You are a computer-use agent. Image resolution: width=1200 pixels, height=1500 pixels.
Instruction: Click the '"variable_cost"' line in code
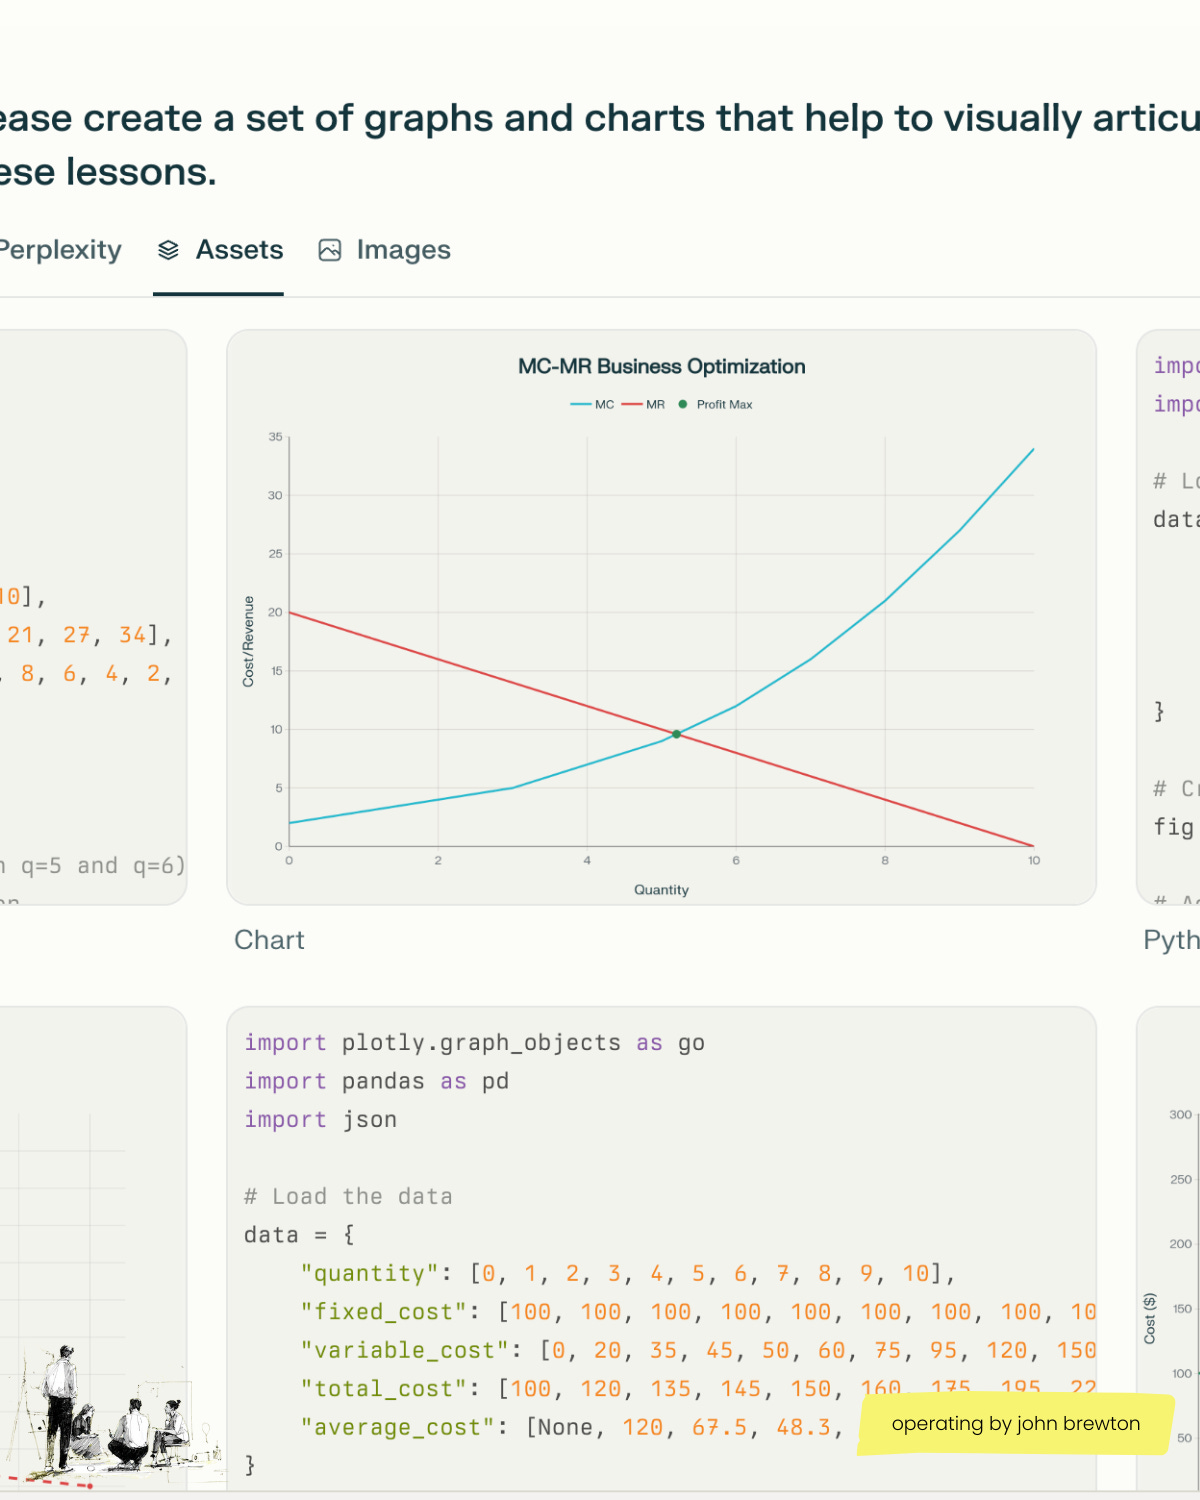[698, 1350]
